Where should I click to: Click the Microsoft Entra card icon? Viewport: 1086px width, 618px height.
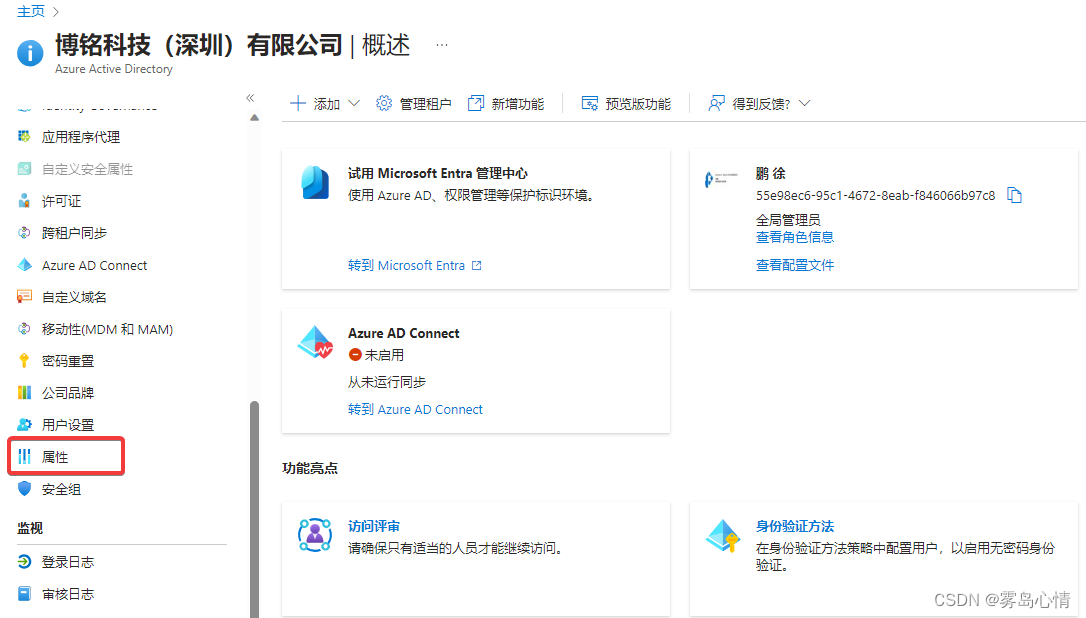click(x=315, y=182)
